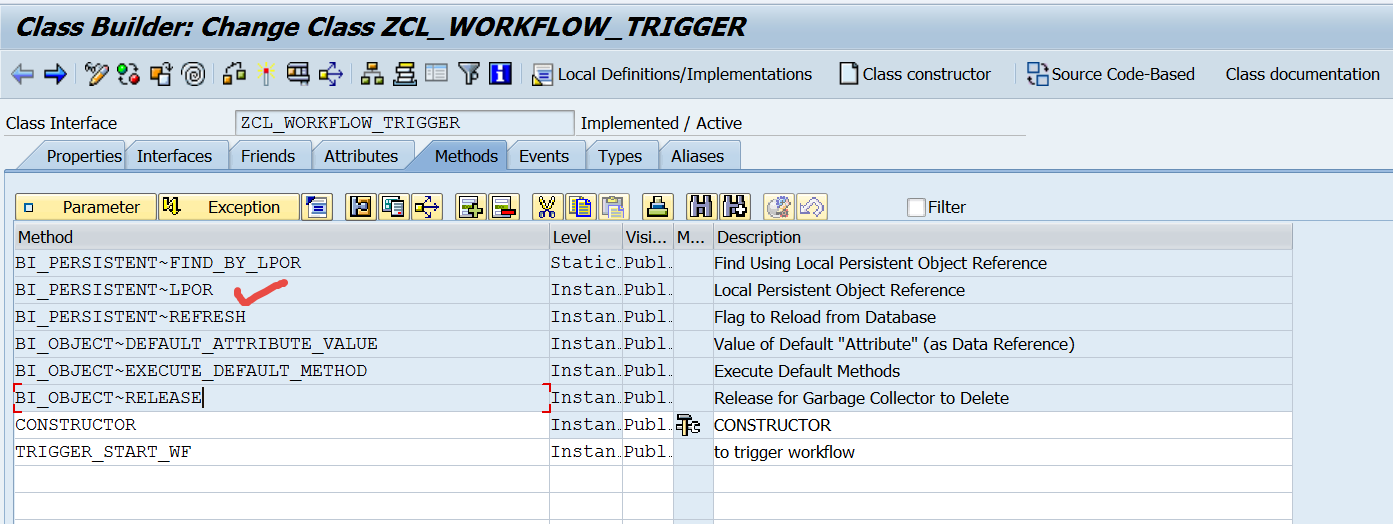Select the Methods tab
The image size is (1393, 524).
[466, 156]
